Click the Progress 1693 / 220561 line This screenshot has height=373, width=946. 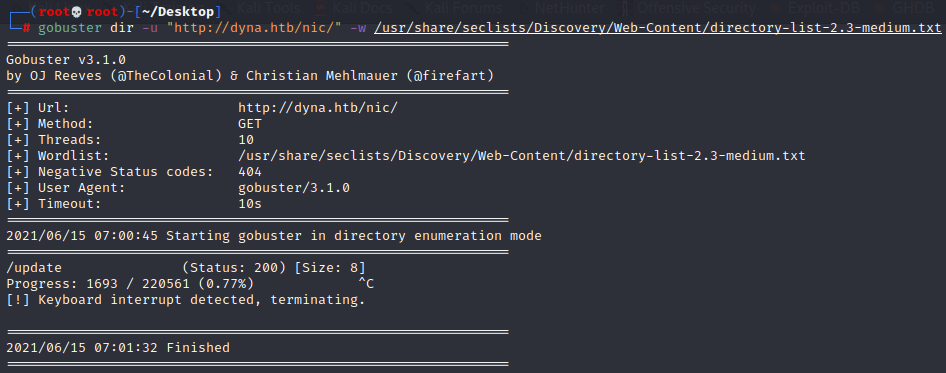click(x=130, y=284)
